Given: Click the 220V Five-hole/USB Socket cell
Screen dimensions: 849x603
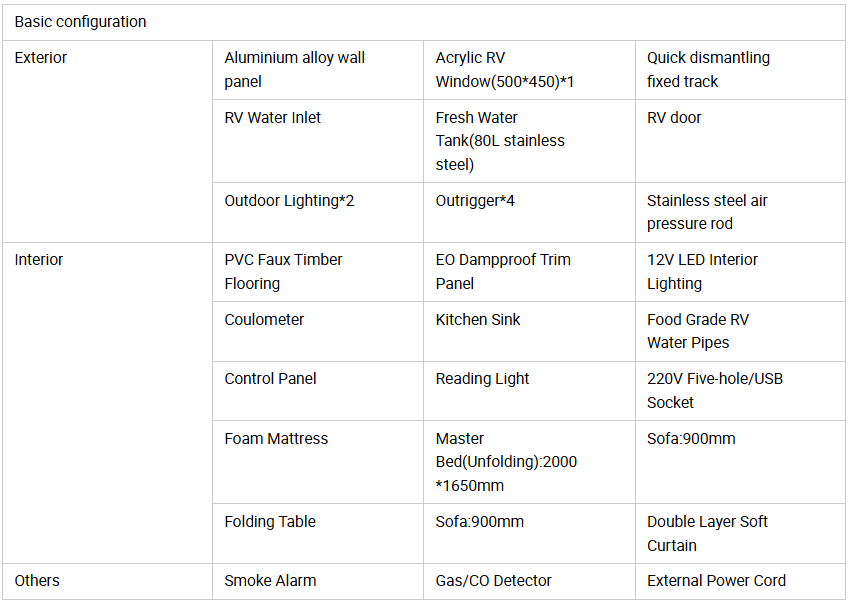Looking at the screenshot, I should (x=740, y=391).
